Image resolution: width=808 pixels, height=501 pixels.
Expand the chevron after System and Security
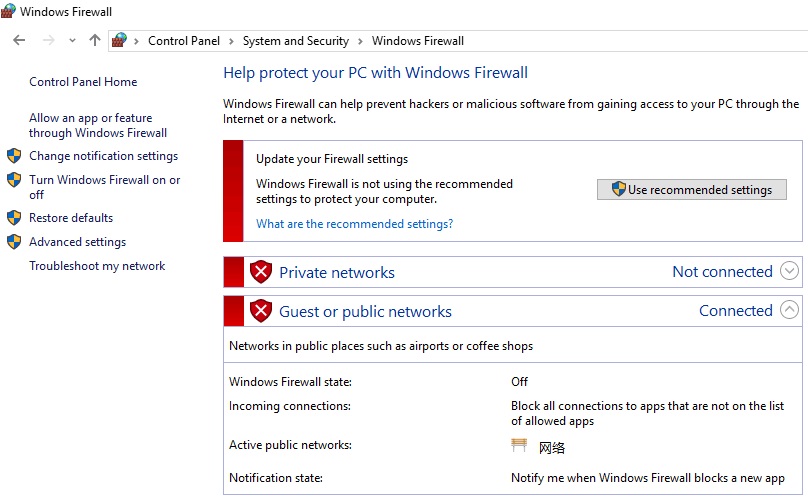pyautogui.click(x=360, y=41)
